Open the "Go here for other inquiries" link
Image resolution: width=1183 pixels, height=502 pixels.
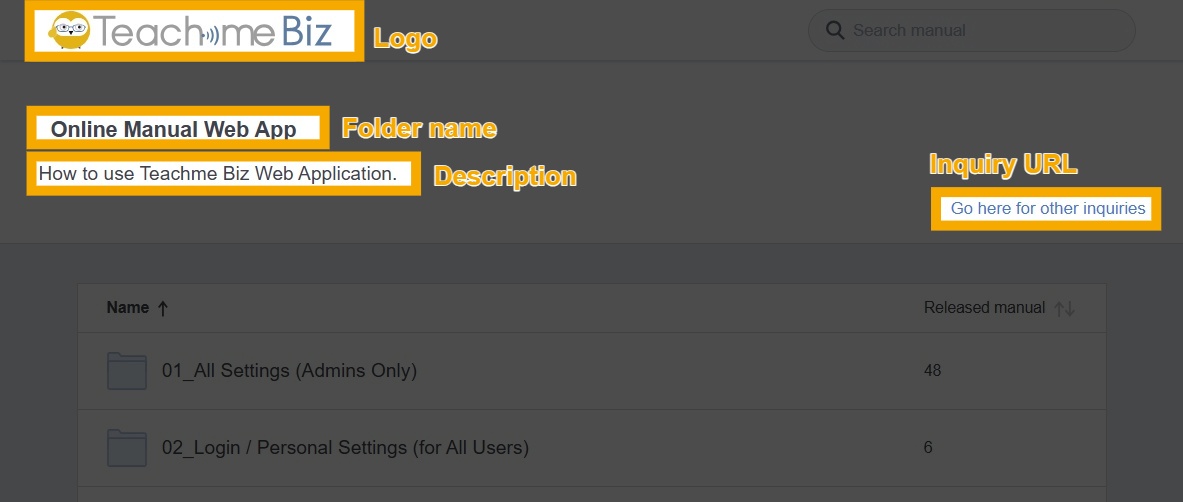1047,209
